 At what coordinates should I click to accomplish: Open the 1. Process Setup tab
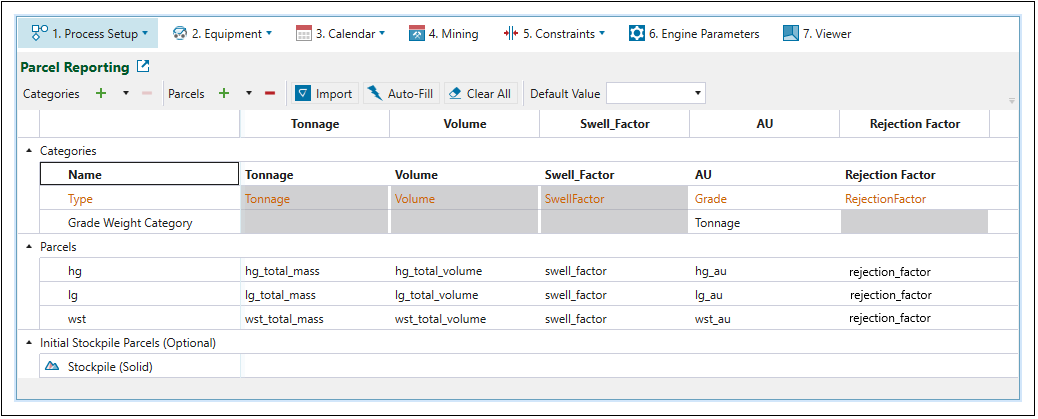point(89,34)
